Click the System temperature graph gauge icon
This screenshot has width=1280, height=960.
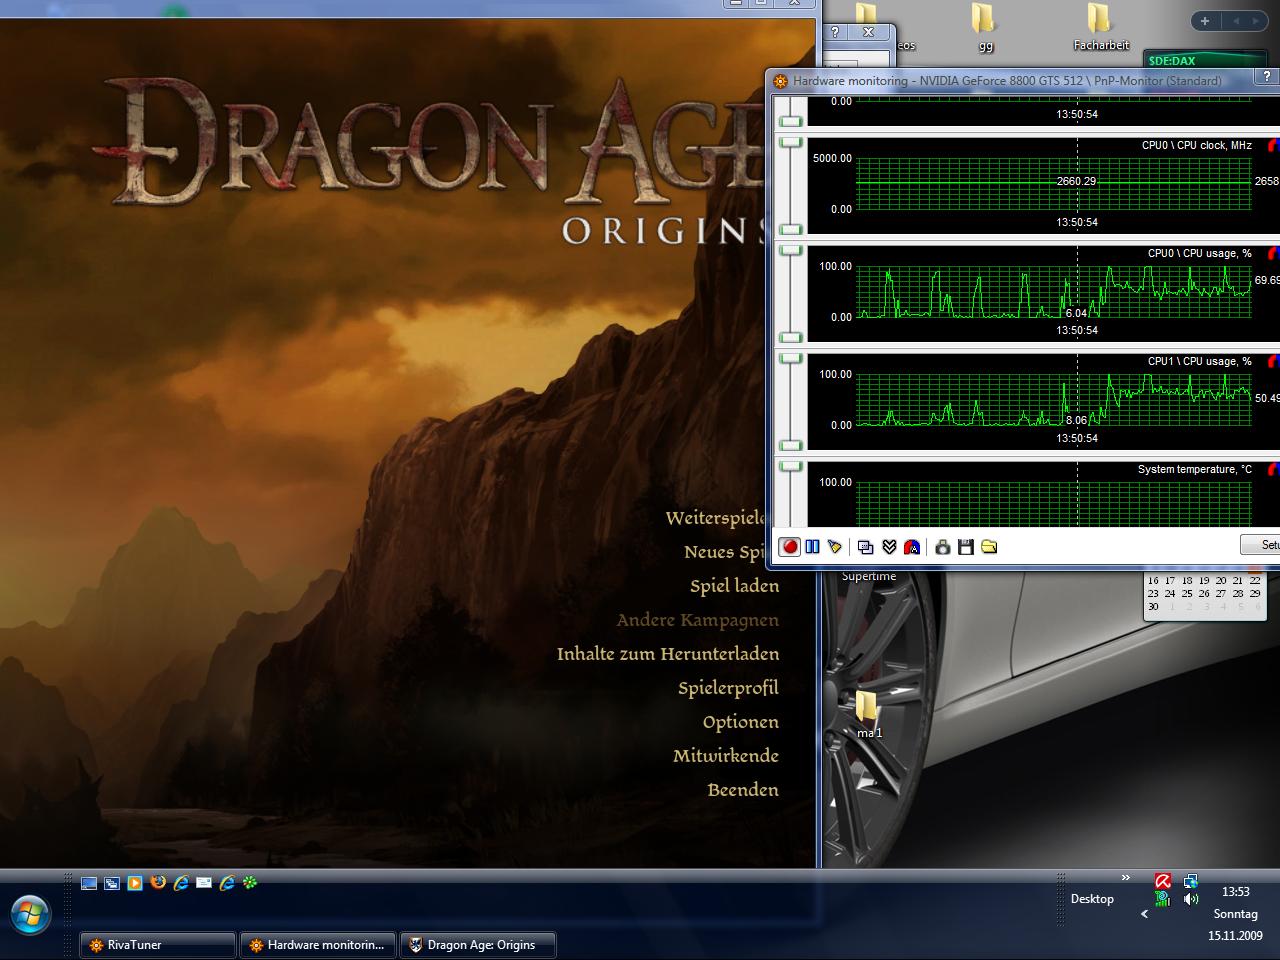[1273, 469]
